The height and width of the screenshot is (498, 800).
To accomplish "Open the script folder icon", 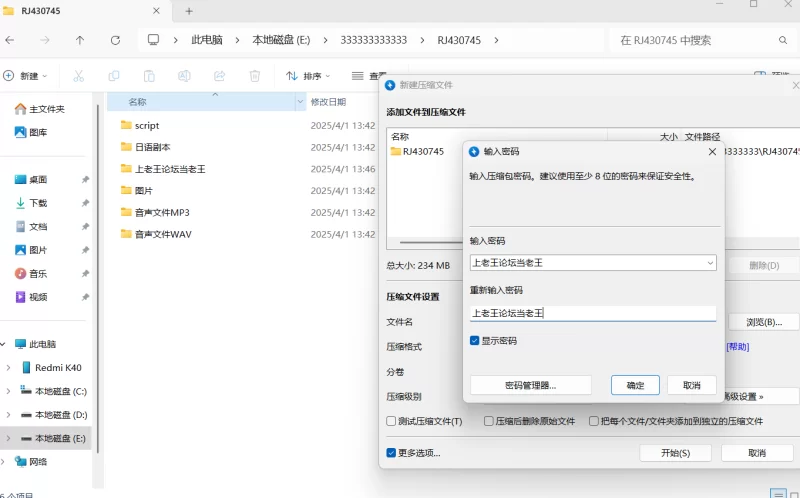I will 126,125.
